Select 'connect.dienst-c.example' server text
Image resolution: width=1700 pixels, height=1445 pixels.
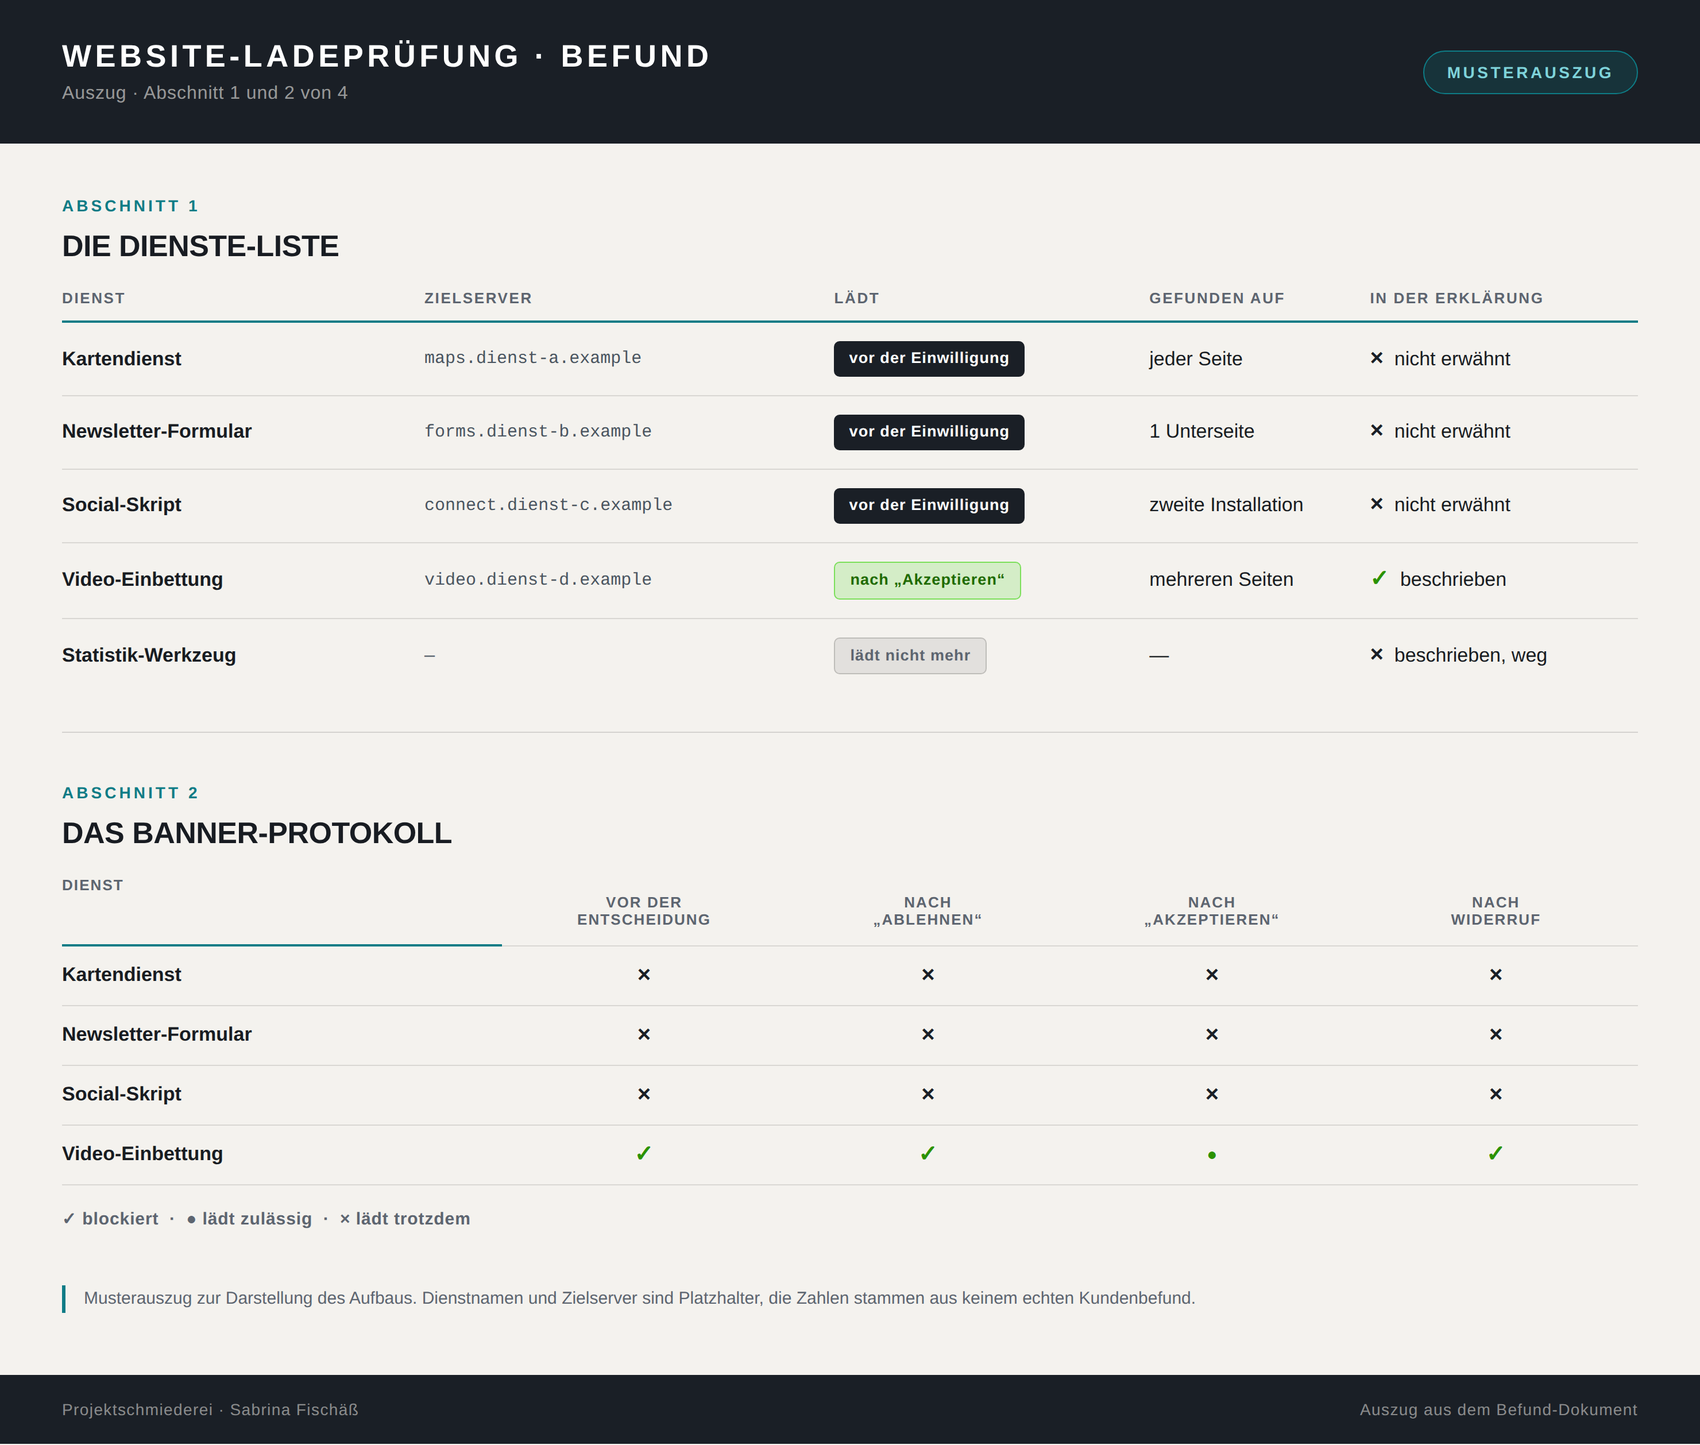tap(548, 505)
